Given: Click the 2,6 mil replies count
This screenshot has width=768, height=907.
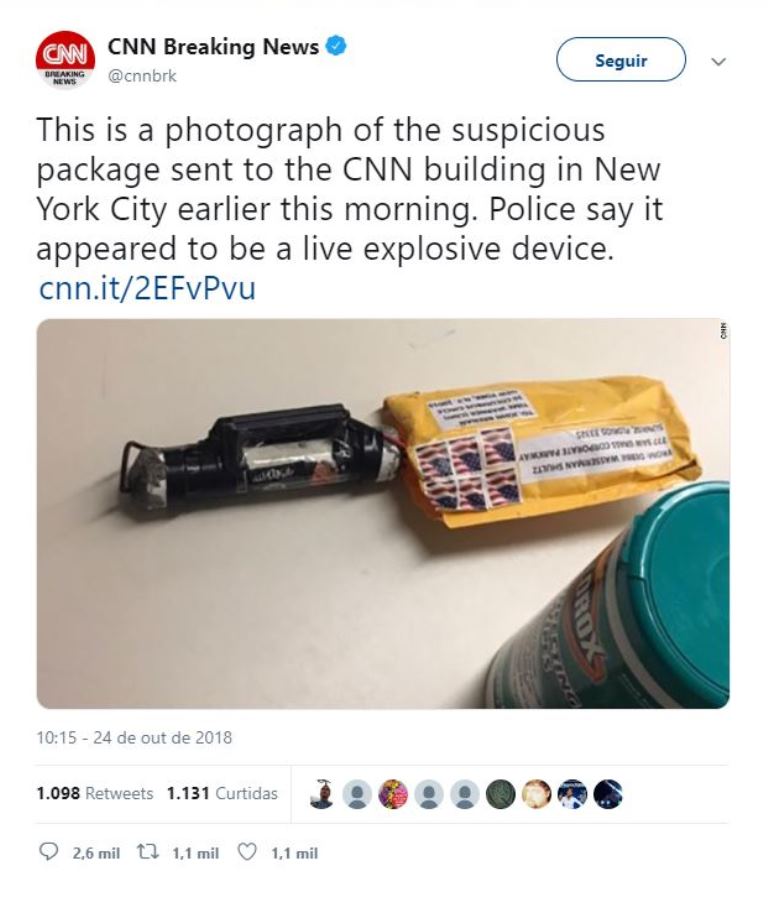Looking at the screenshot, I should 96,853.
